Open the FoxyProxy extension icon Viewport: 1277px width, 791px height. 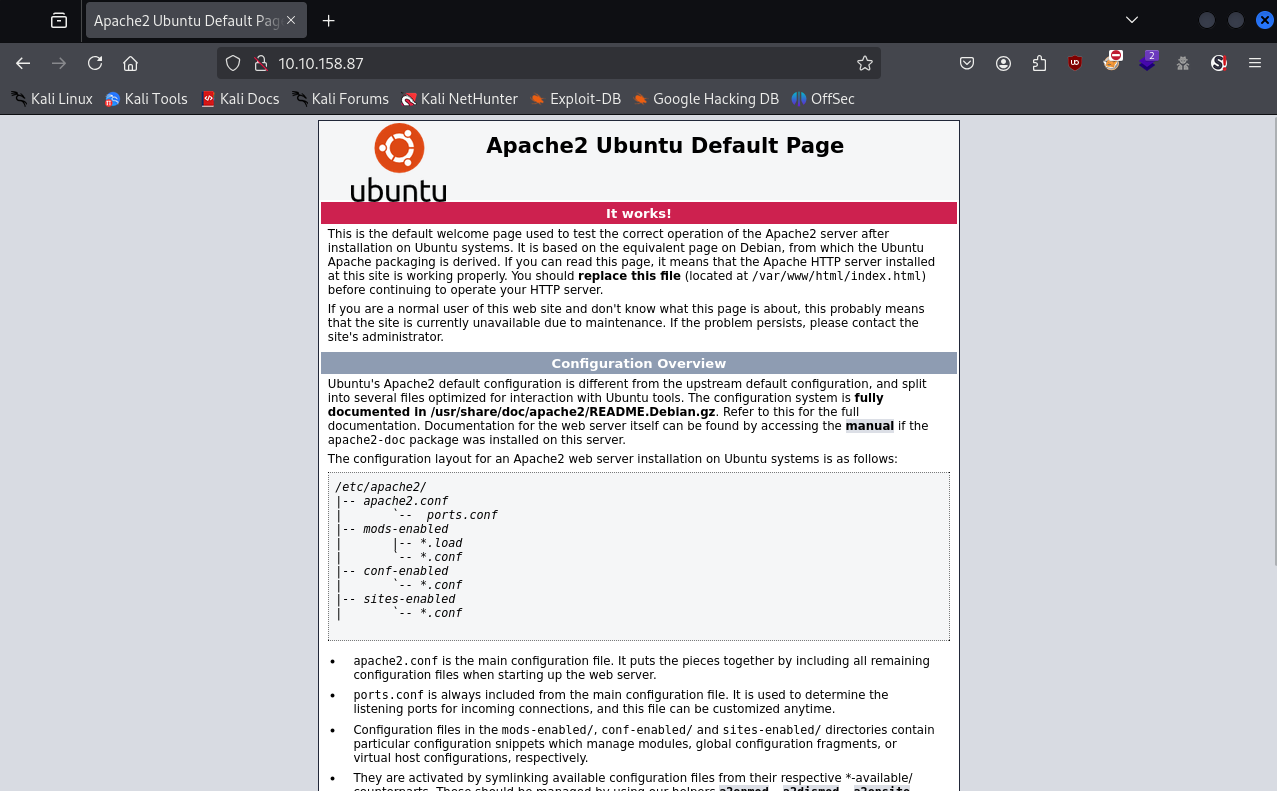click(1111, 62)
